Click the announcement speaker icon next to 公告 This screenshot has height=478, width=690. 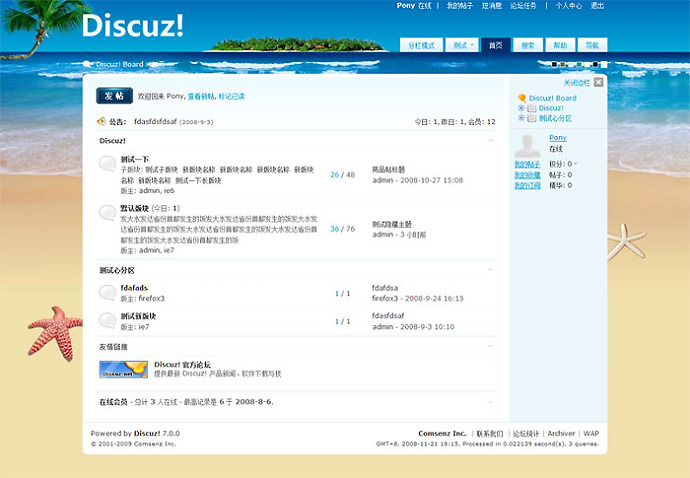101,121
